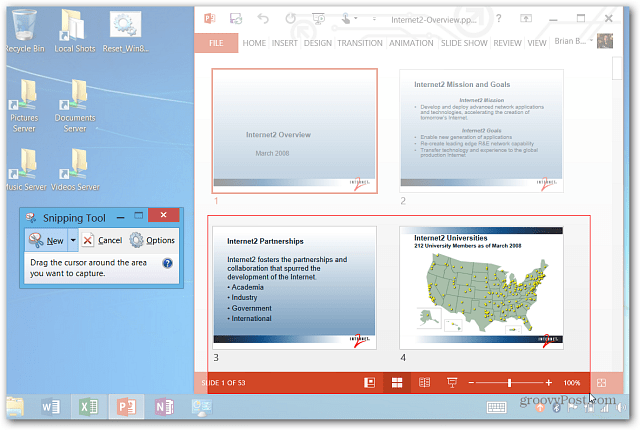Image resolution: width=640 pixels, height=430 pixels.
Task: Open Customize Quick Access Toolbar dropdown
Action: tap(374, 18)
